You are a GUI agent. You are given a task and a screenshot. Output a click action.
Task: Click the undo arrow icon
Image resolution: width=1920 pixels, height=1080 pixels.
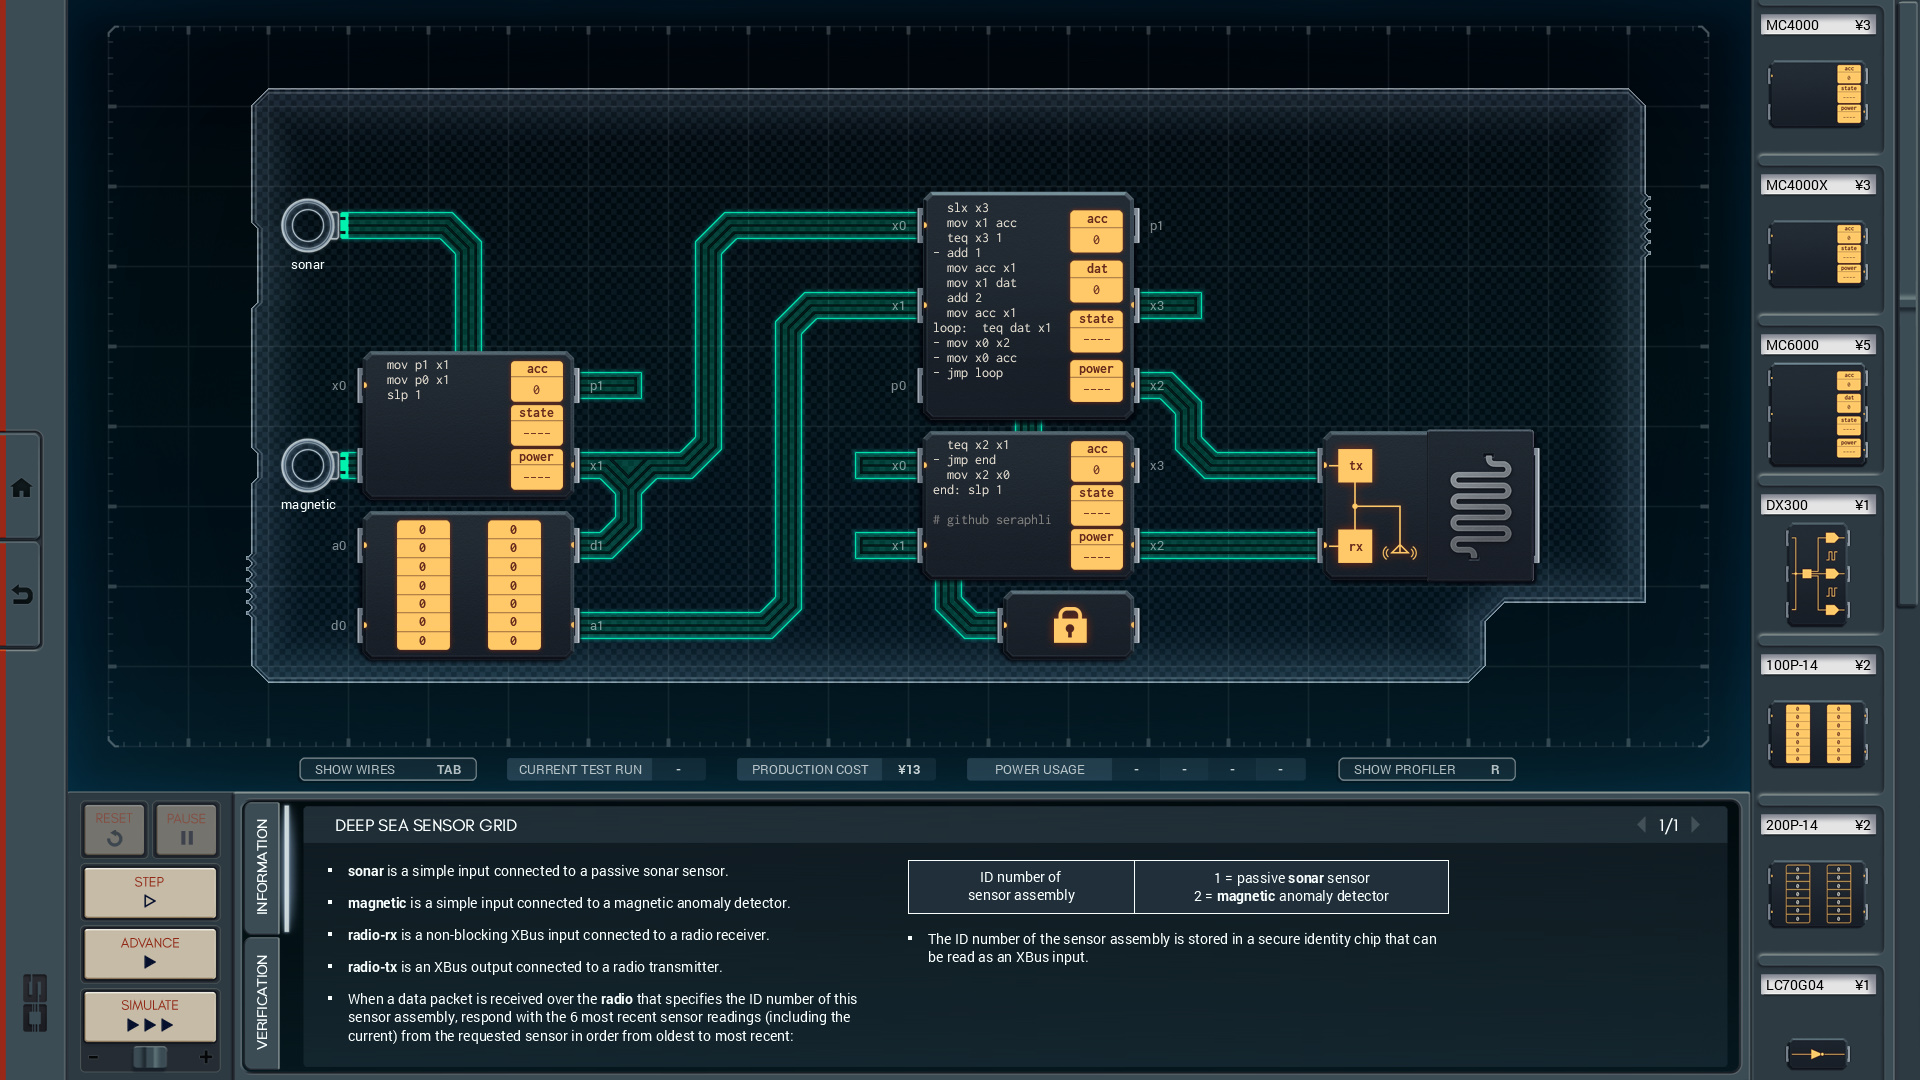[21, 595]
